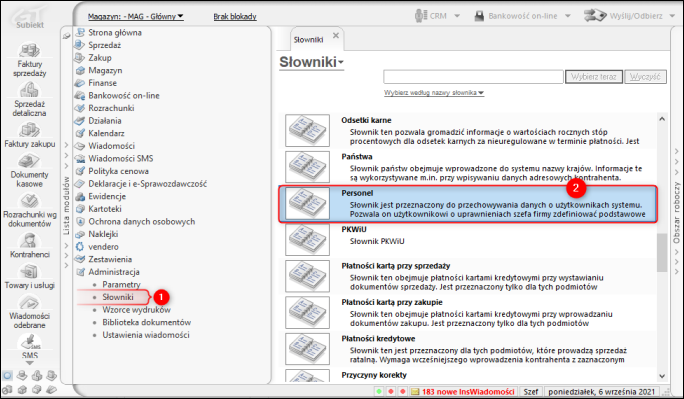The height and width of the screenshot is (399, 684).
Task: Open Faktury sprzedaży shortcut icon
Action: pos(30,51)
